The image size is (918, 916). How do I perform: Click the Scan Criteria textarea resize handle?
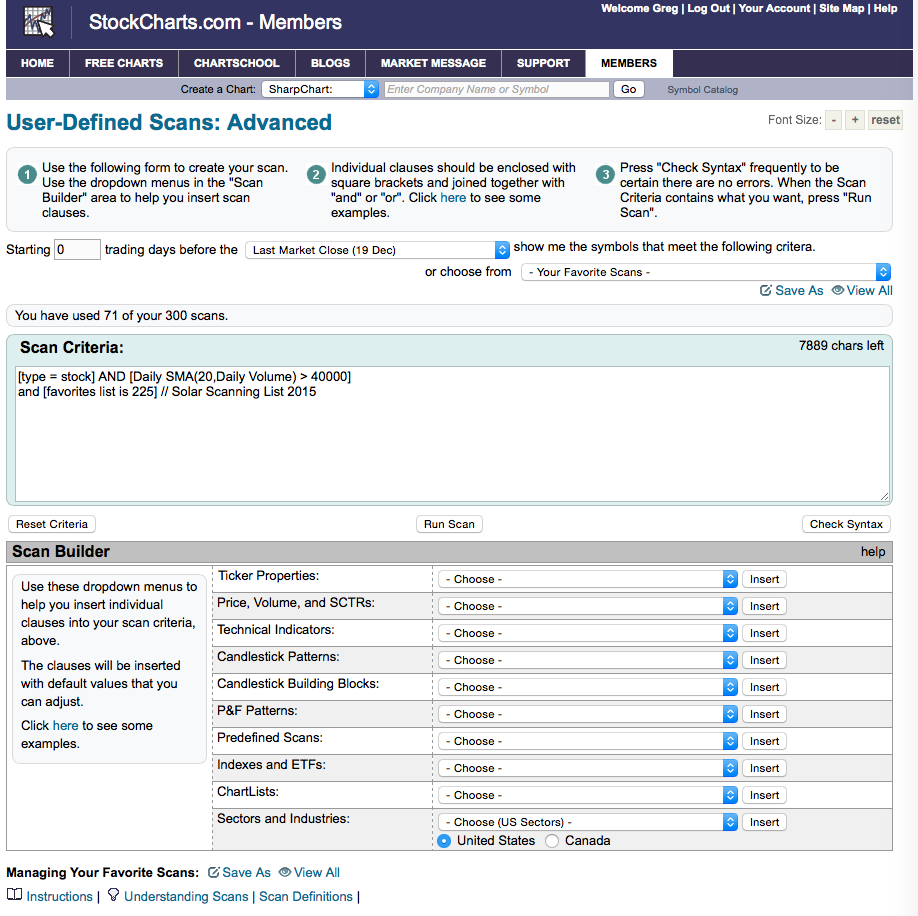[884, 496]
